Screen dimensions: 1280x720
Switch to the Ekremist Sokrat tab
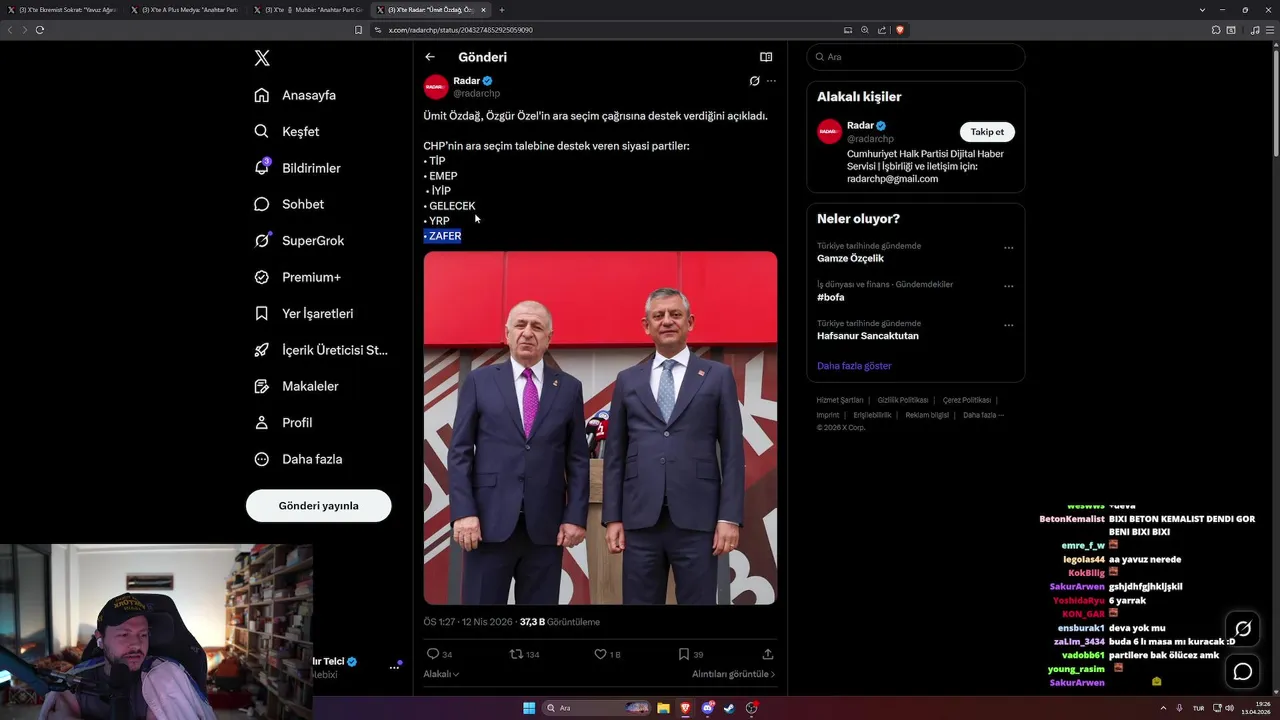pos(62,9)
